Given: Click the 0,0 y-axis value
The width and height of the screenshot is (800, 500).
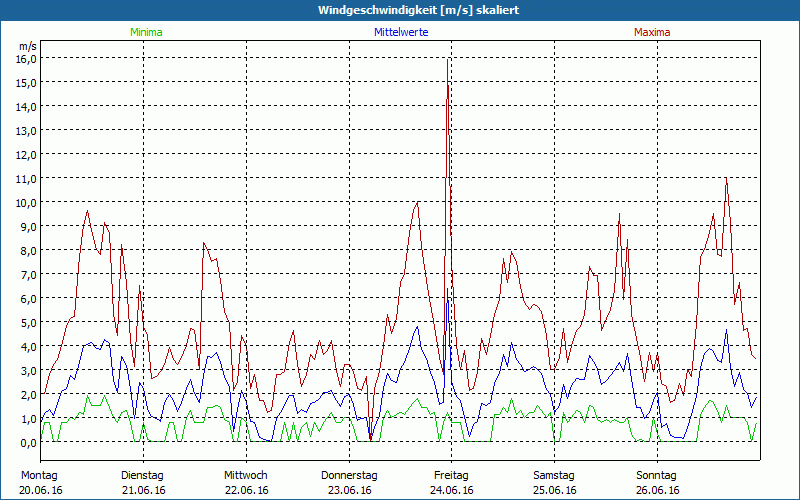Looking at the screenshot, I should 29,443.
